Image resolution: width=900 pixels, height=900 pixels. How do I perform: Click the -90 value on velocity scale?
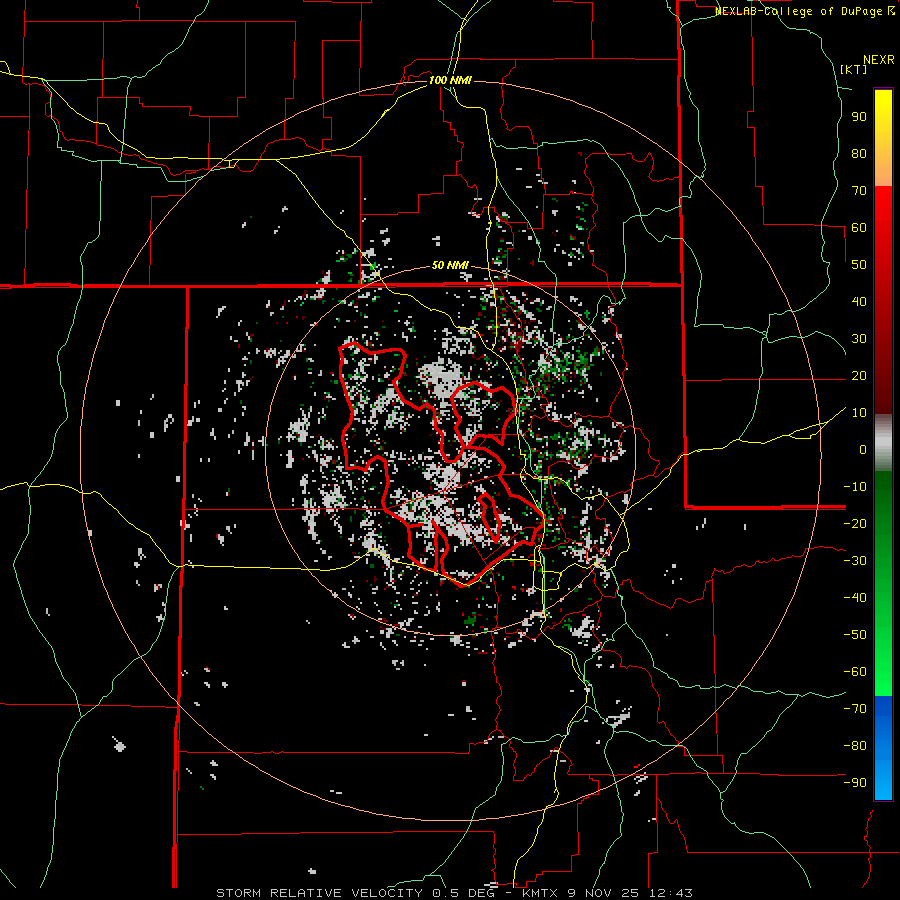[855, 783]
